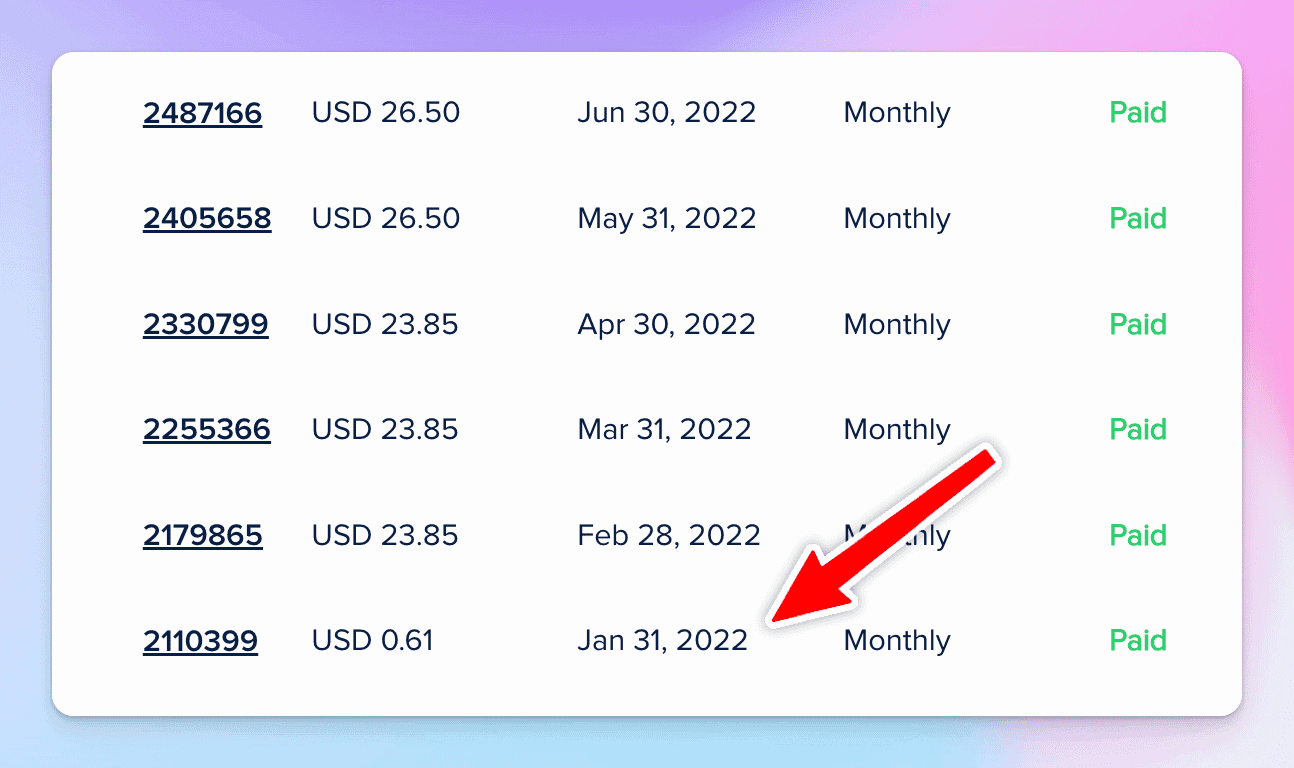
Task: Open the 2110399 invoice
Action: point(200,641)
